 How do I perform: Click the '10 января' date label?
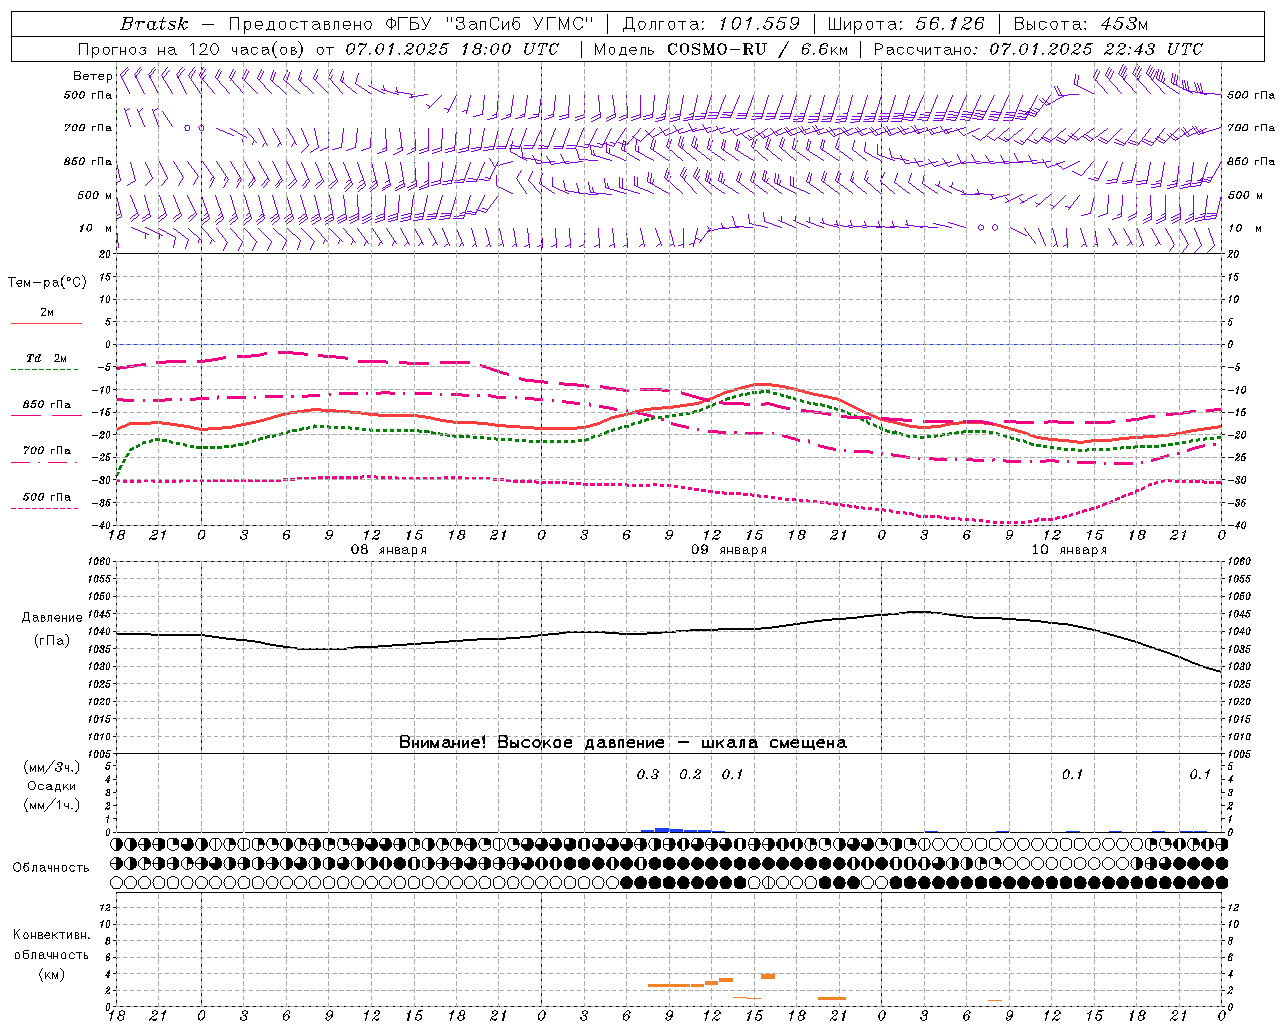pos(1069,550)
